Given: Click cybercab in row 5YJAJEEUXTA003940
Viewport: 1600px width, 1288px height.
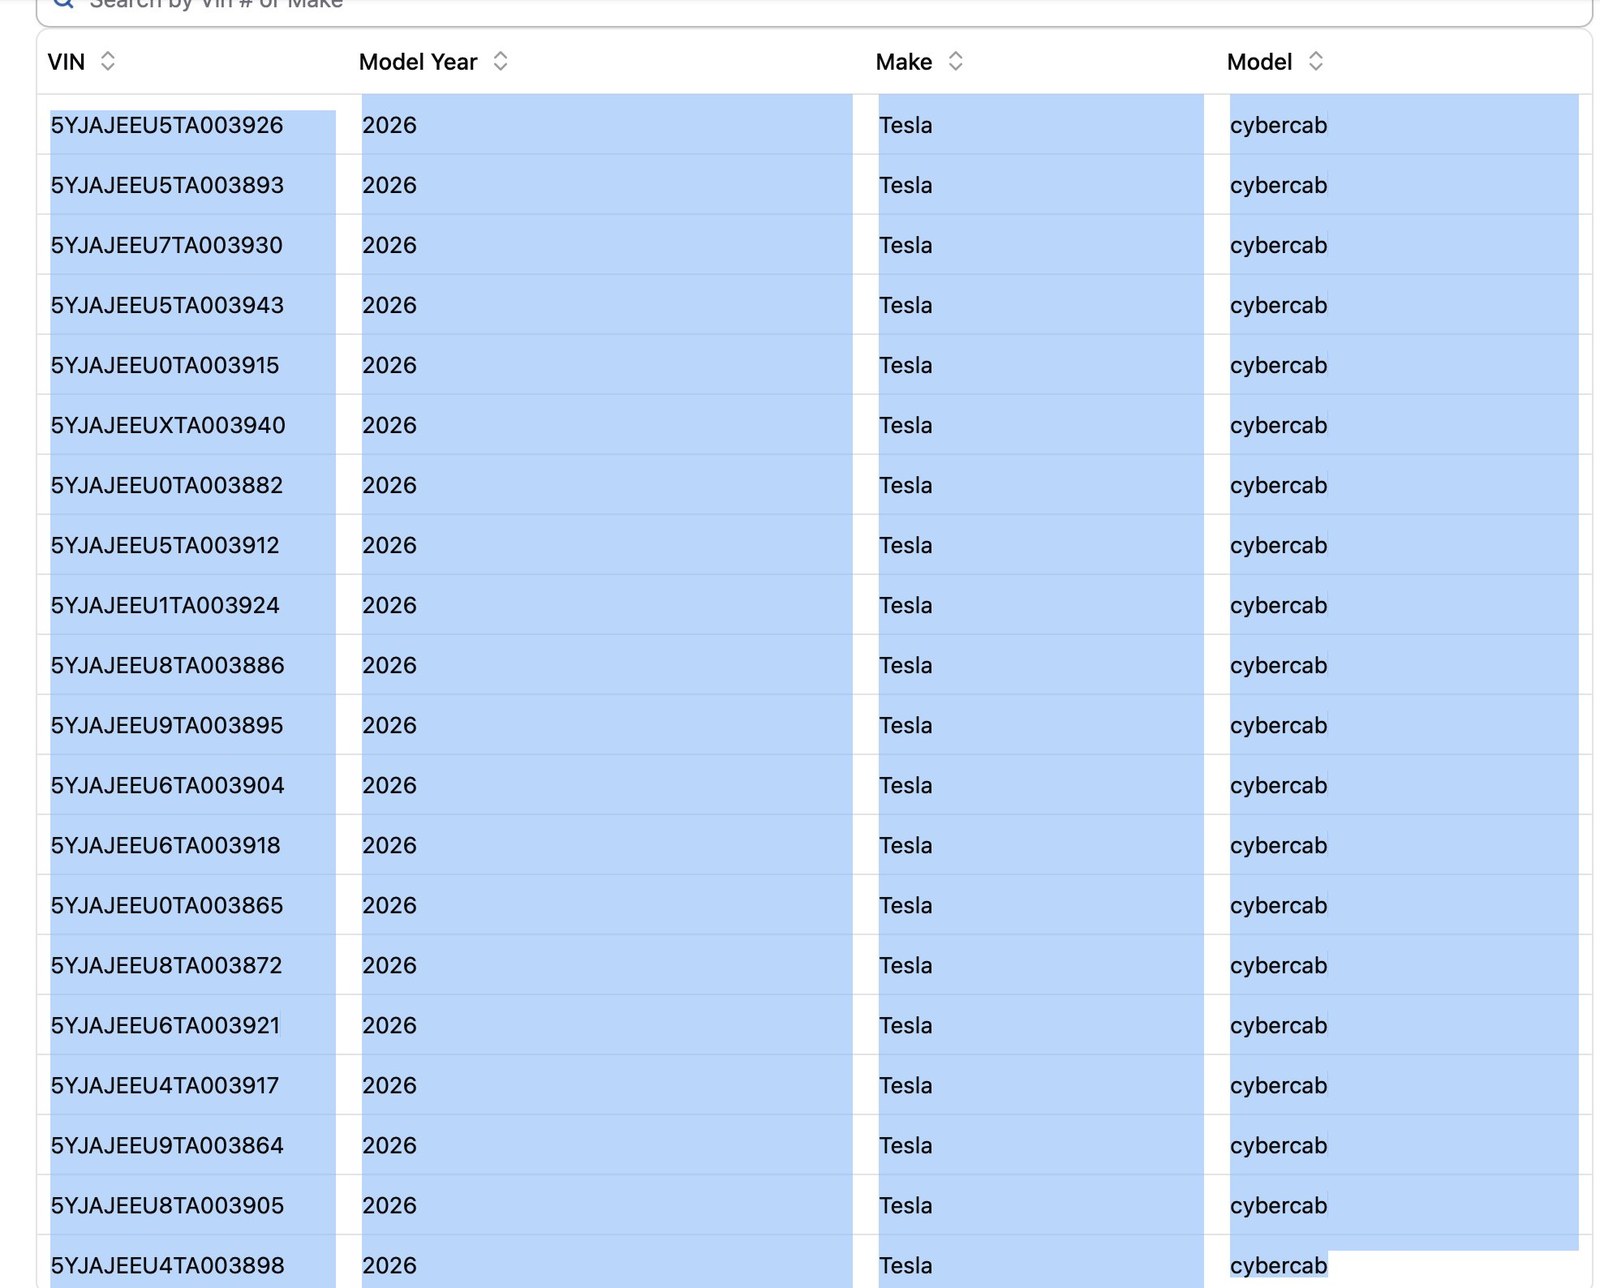Looking at the screenshot, I should pos(1278,425).
